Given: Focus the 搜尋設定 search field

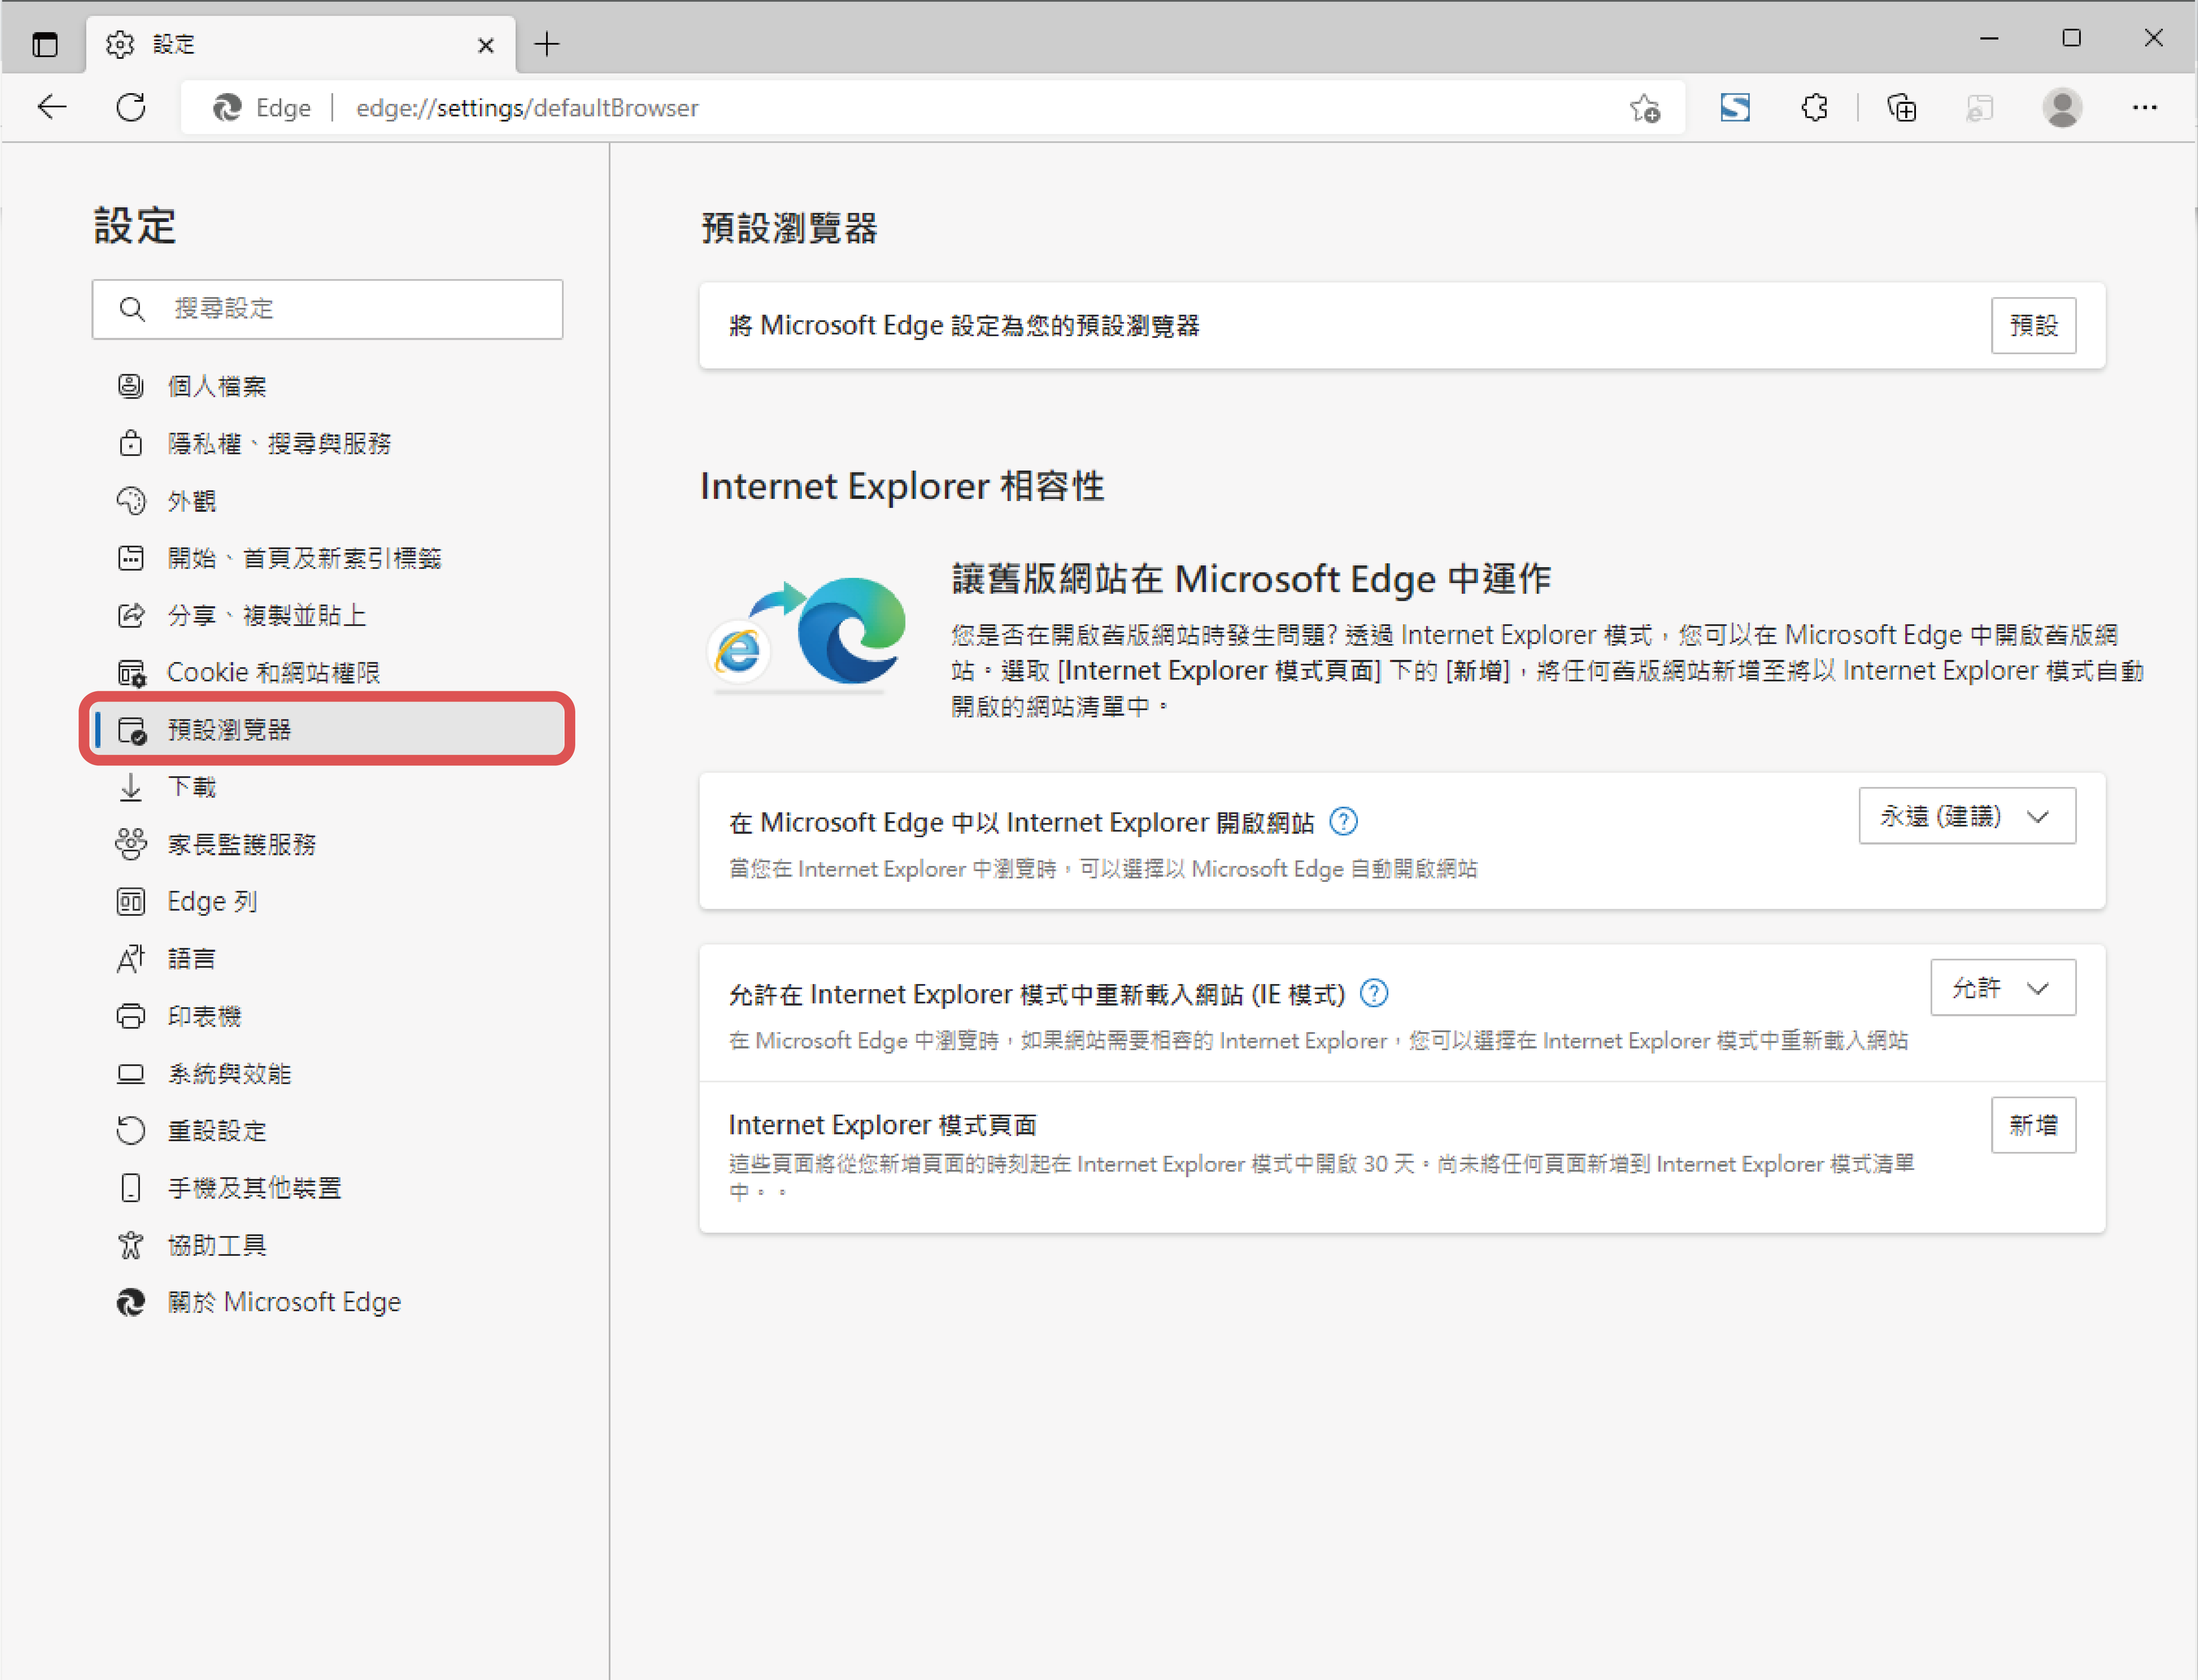Looking at the screenshot, I should coord(327,309).
